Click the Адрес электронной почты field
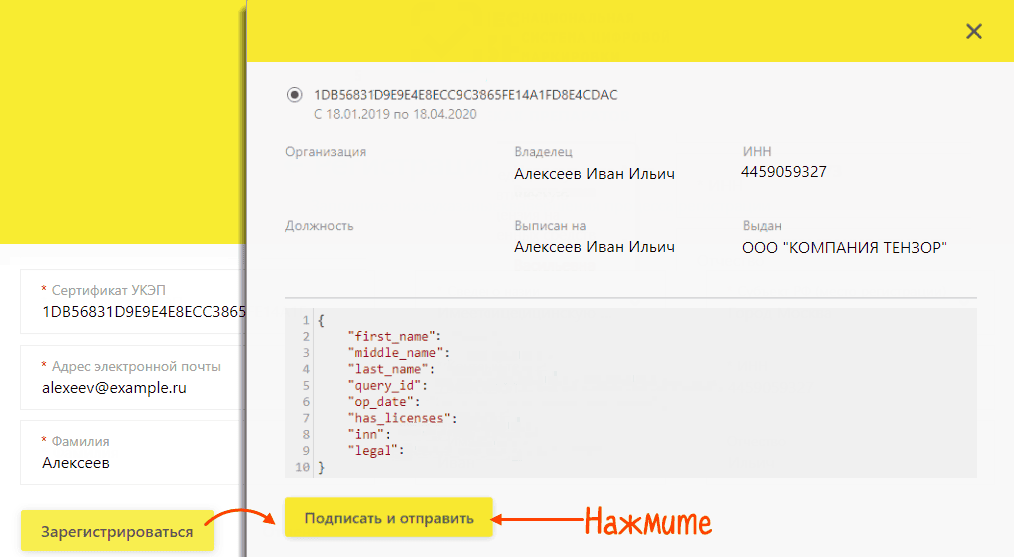The height and width of the screenshot is (557, 1014). coord(130,387)
